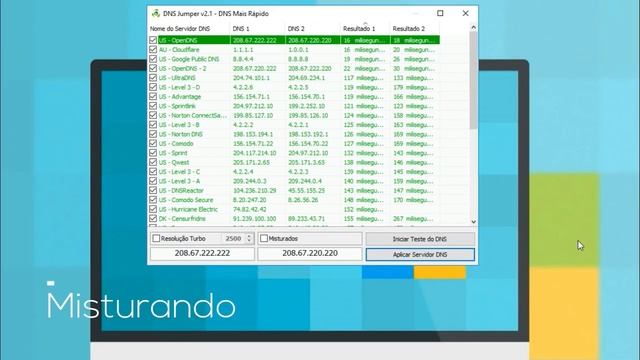Increase the turbo resolution value with up arrow
Viewport: 640px width, 360px height.
click(249, 236)
